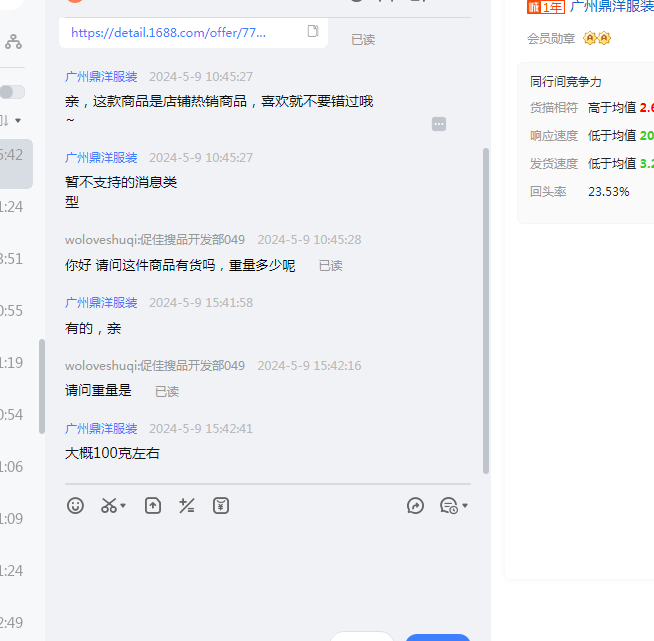Toggle the switch in left sidebar
This screenshot has width=654, height=641.
[x=12, y=92]
